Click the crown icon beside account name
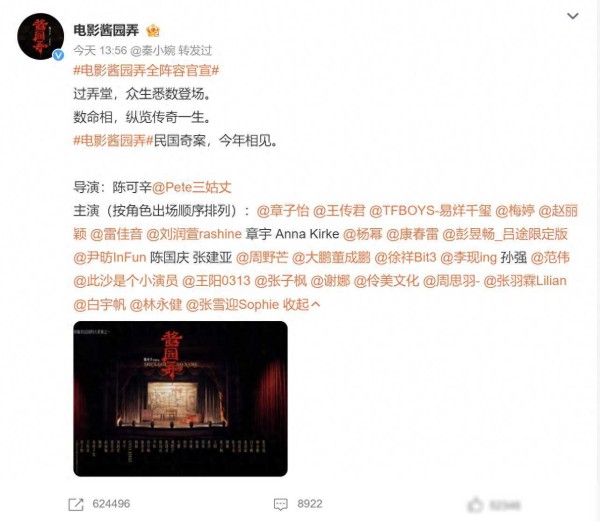Viewport: 600px width, 522px height. click(153, 30)
